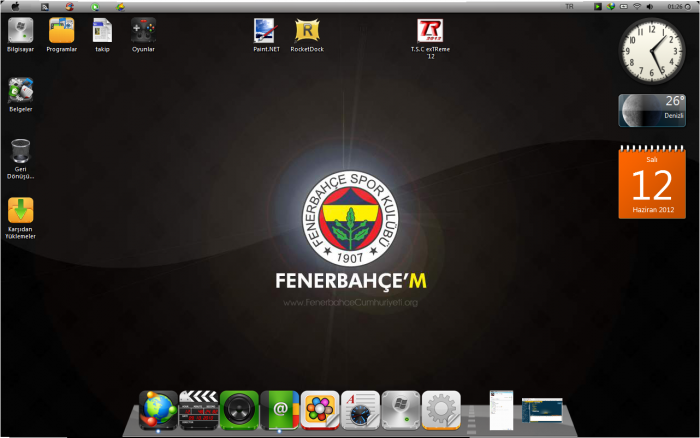This screenshot has height=438, width=700.
Task: Open the gear settings dock icon
Action: 441,410
